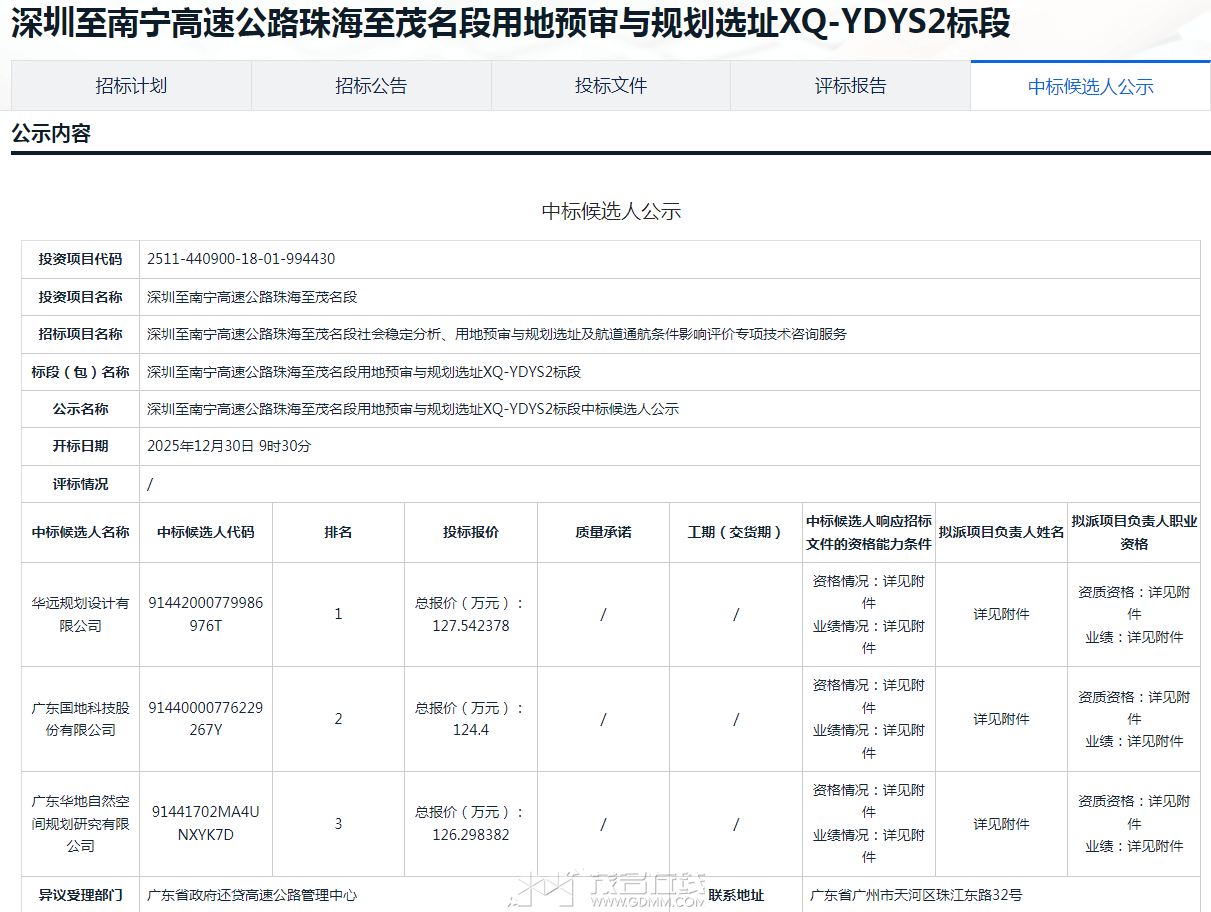The height and width of the screenshot is (912, 1211).
Task: Click the 投标报价 column header
Action: 470,532
